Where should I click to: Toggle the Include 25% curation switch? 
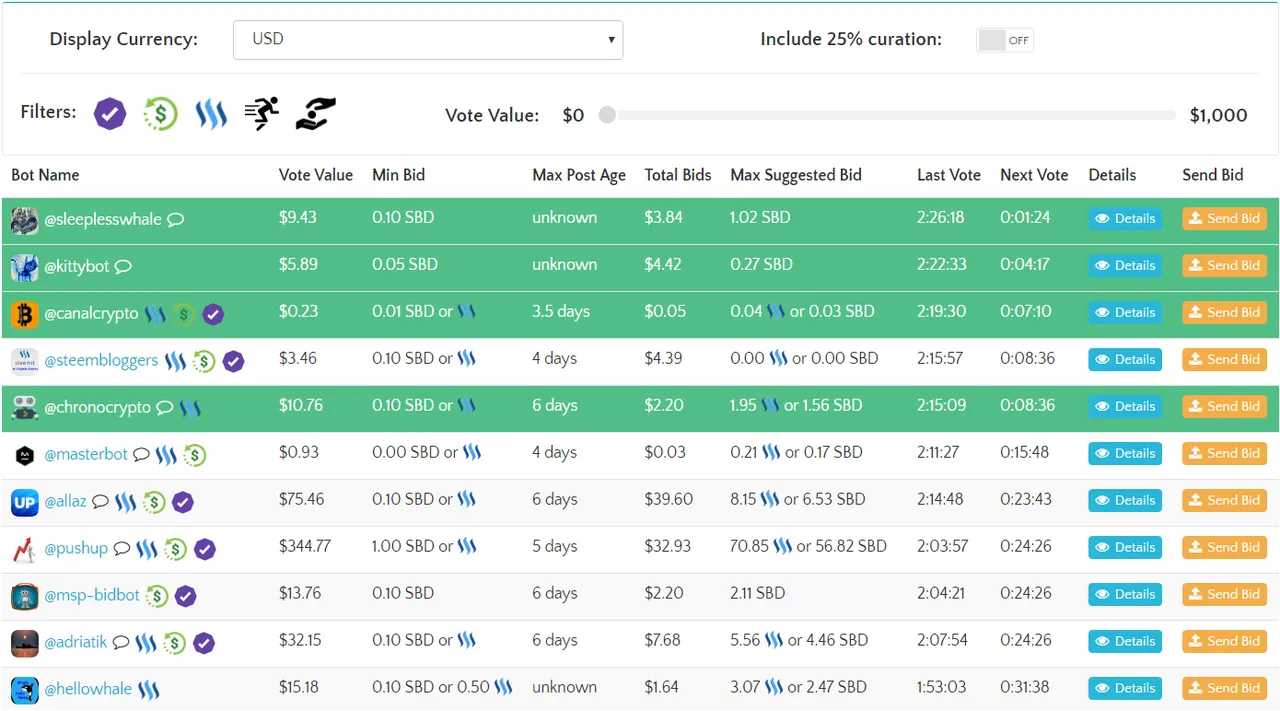pos(1005,40)
